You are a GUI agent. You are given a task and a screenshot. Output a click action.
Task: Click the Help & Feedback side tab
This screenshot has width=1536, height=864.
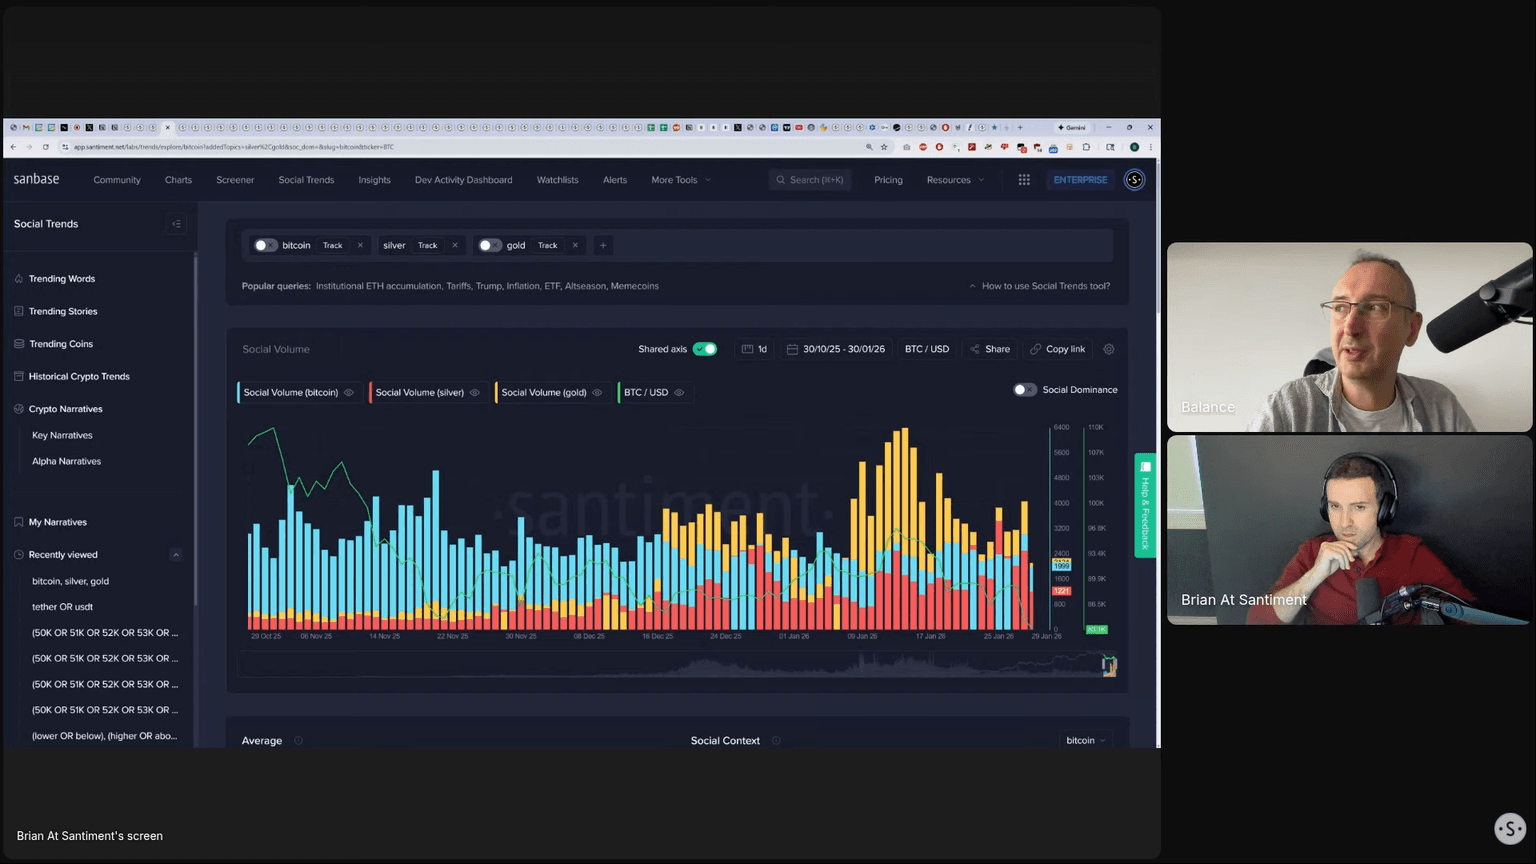coord(1145,505)
